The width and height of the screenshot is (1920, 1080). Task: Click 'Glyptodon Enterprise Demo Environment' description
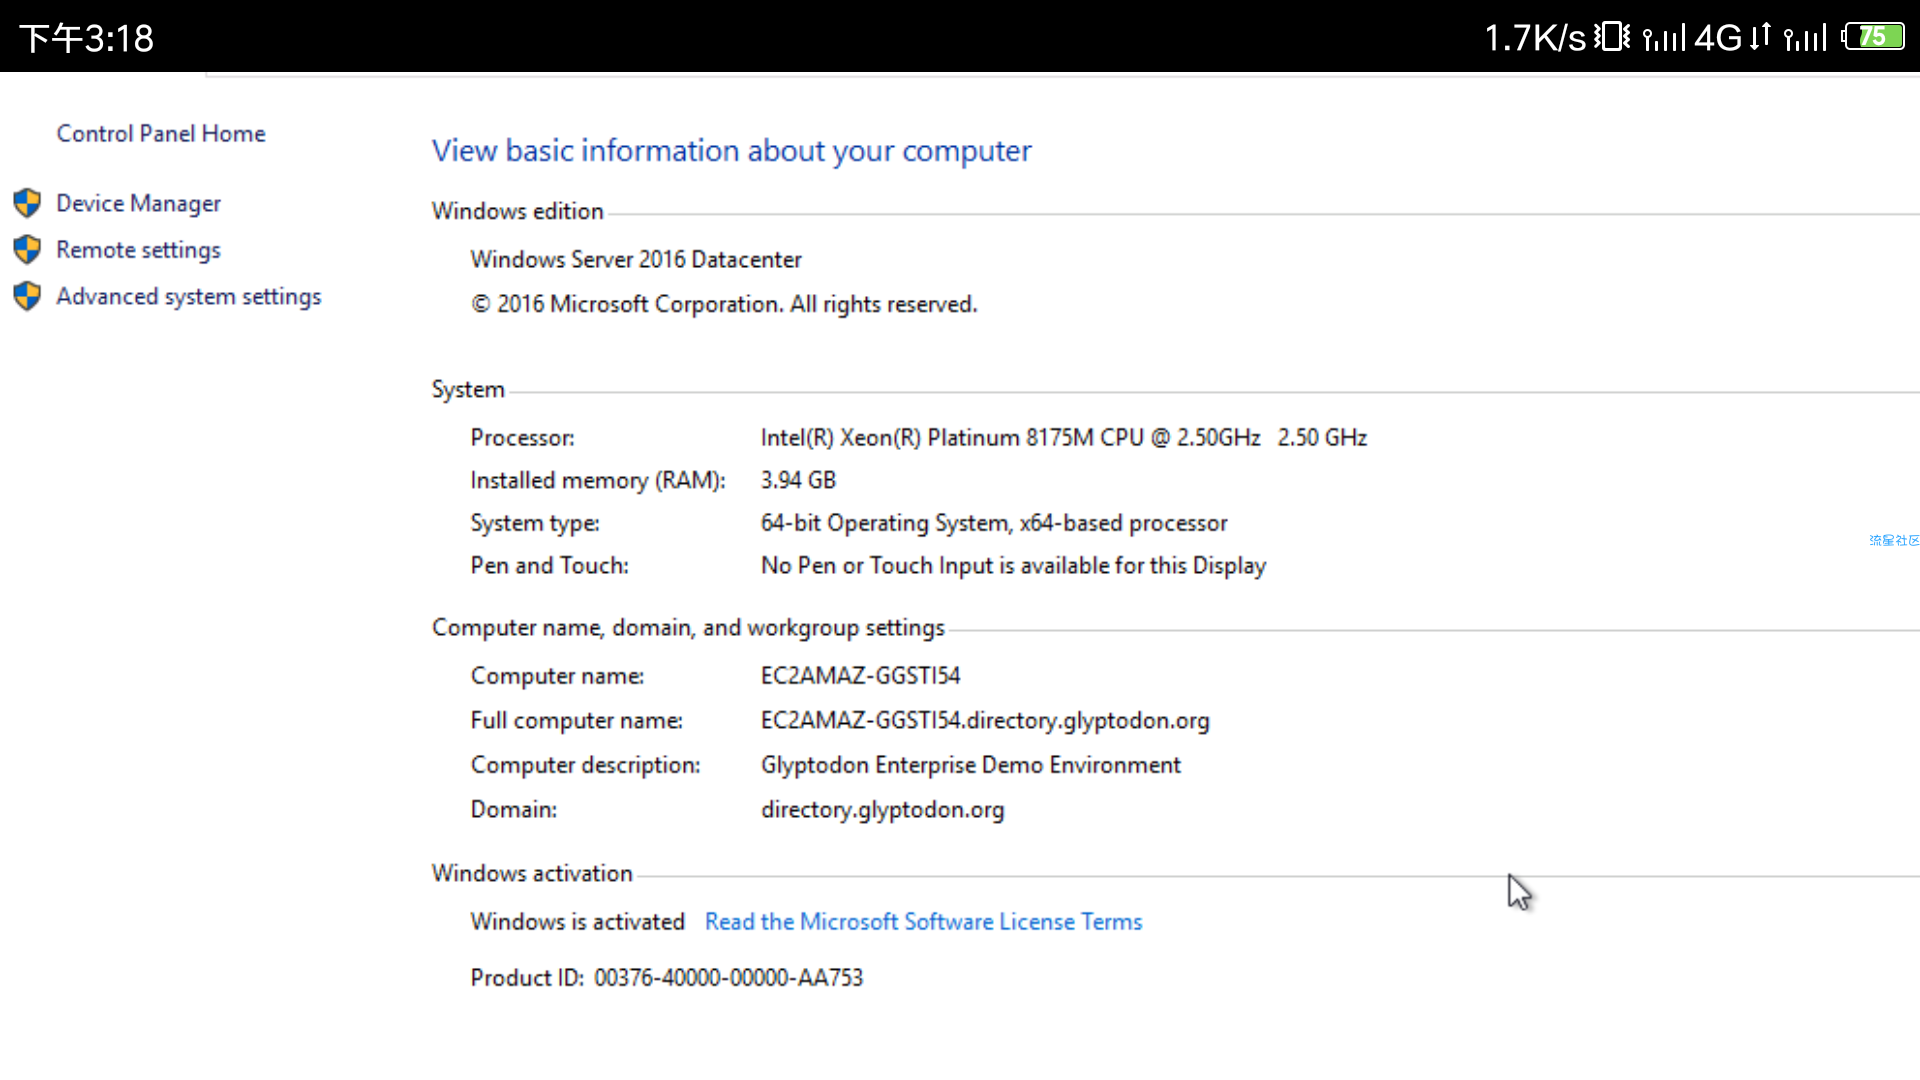click(x=970, y=765)
